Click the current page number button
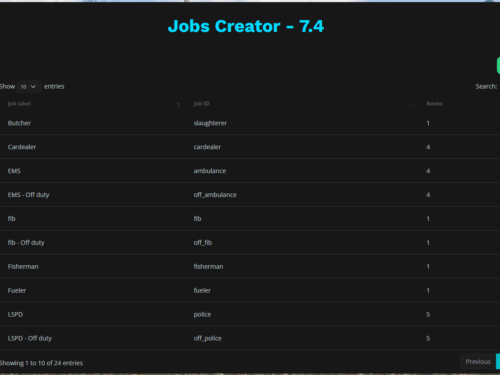 [498, 362]
